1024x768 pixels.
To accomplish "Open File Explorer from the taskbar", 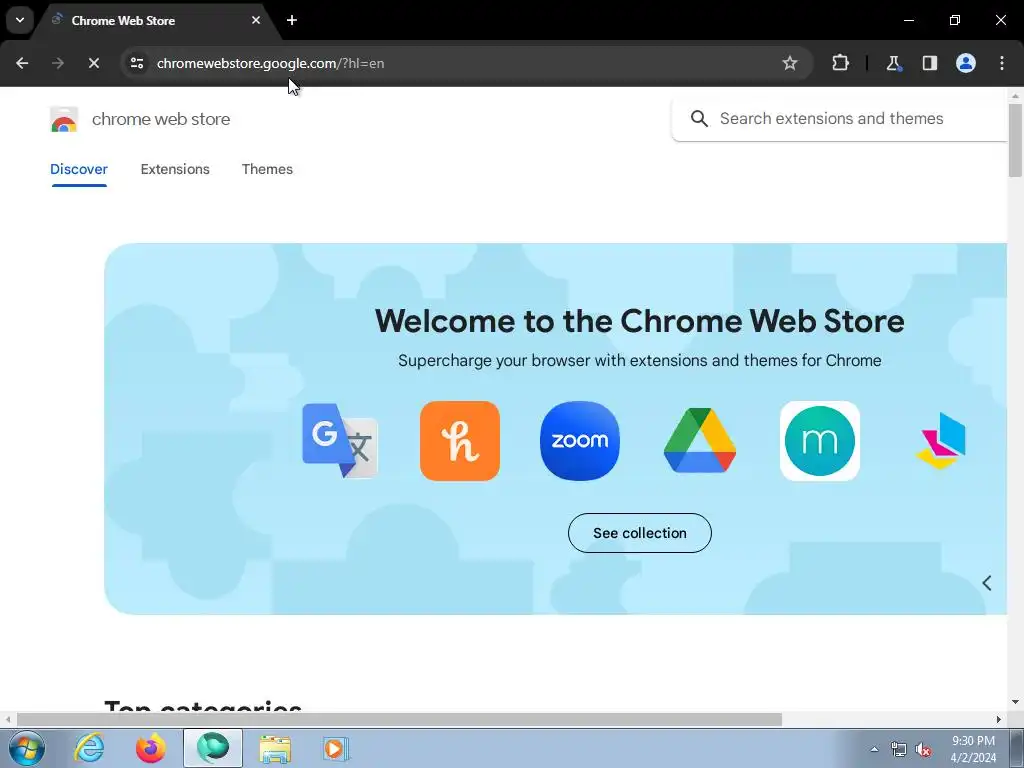I will [275, 748].
